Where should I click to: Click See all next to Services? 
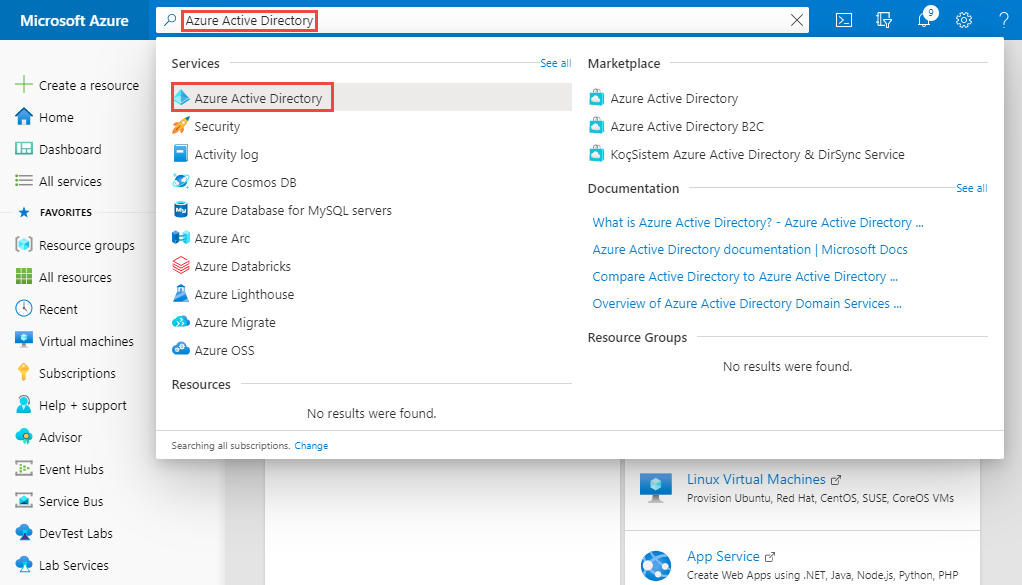(x=555, y=62)
